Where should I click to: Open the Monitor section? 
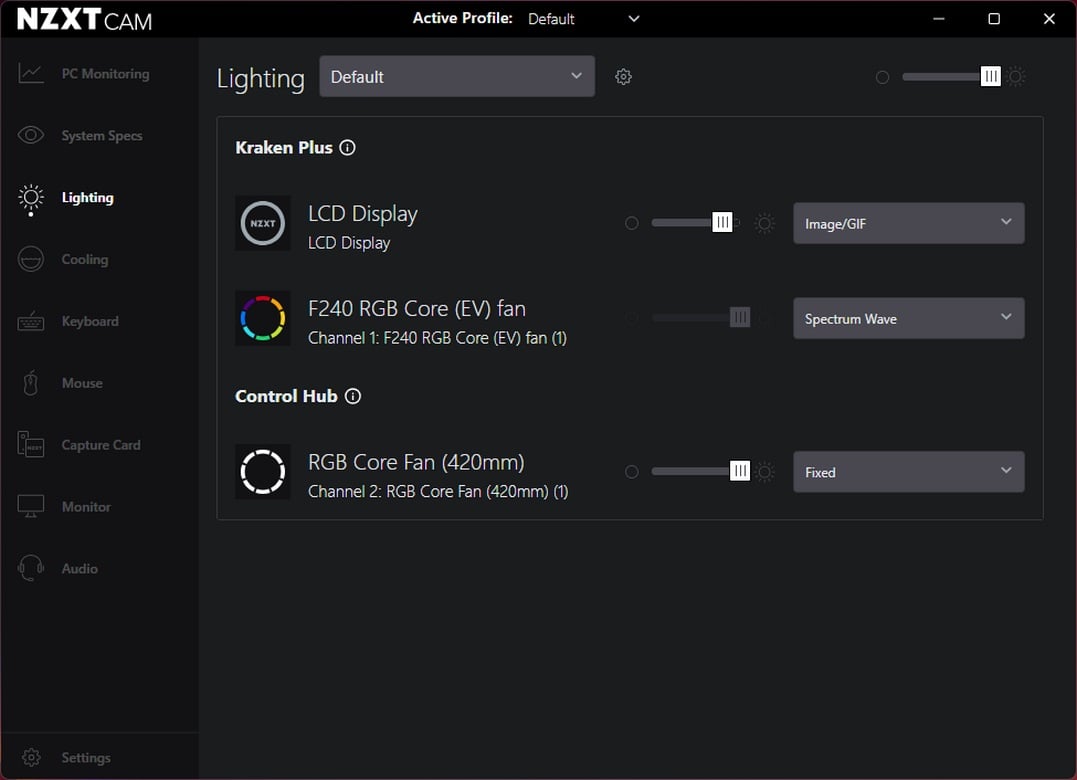[x=86, y=506]
